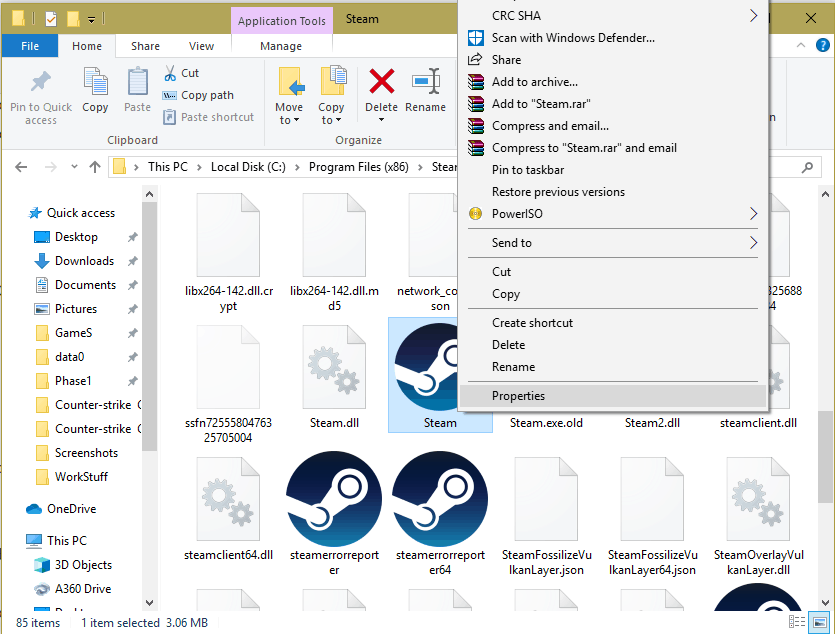835x634 pixels.
Task: Select the steamclient64.dll file
Action: click(x=228, y=508)
